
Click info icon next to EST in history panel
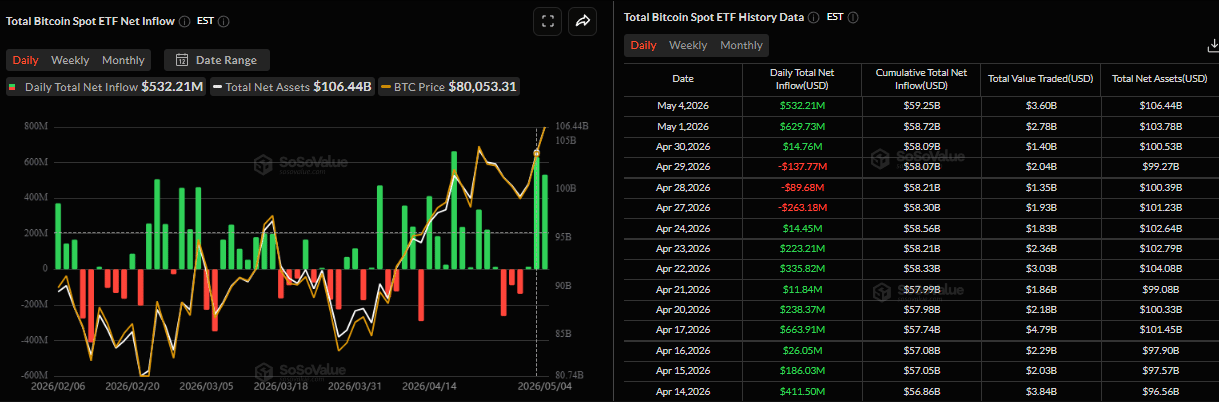853,17
